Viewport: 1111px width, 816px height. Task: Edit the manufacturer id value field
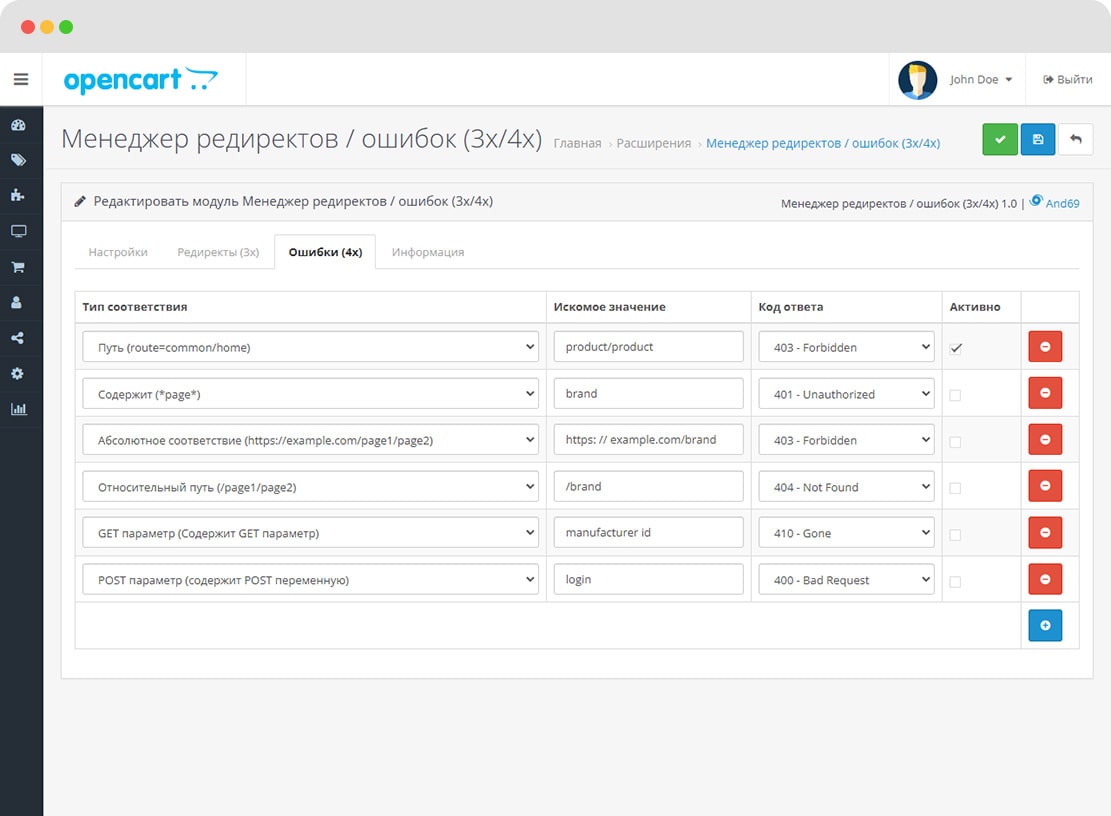pos(648,532)
